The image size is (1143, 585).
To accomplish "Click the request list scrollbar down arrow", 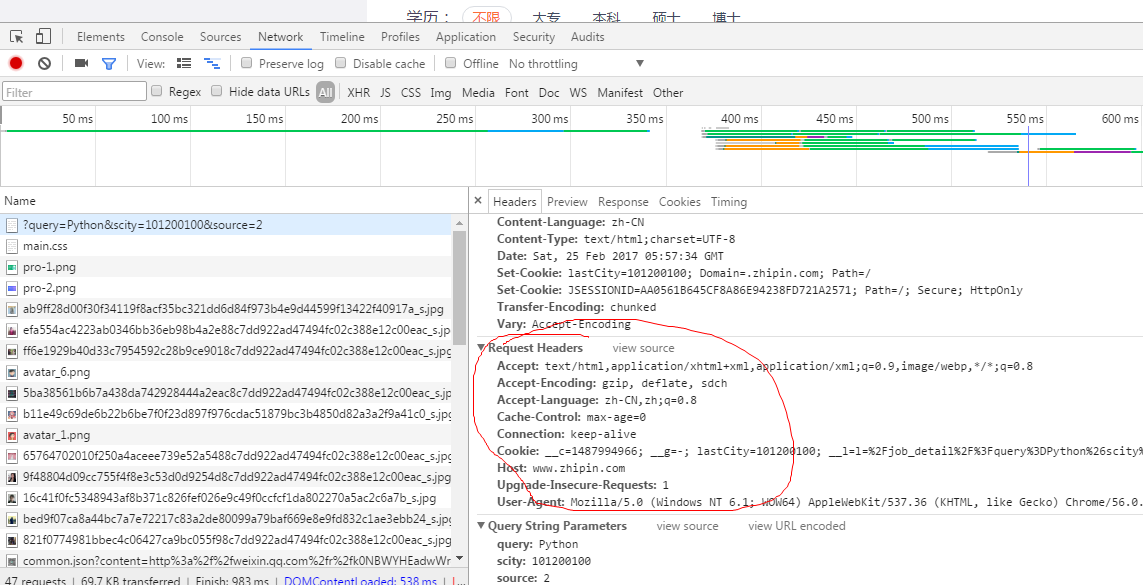I will [x=459, y=559].
